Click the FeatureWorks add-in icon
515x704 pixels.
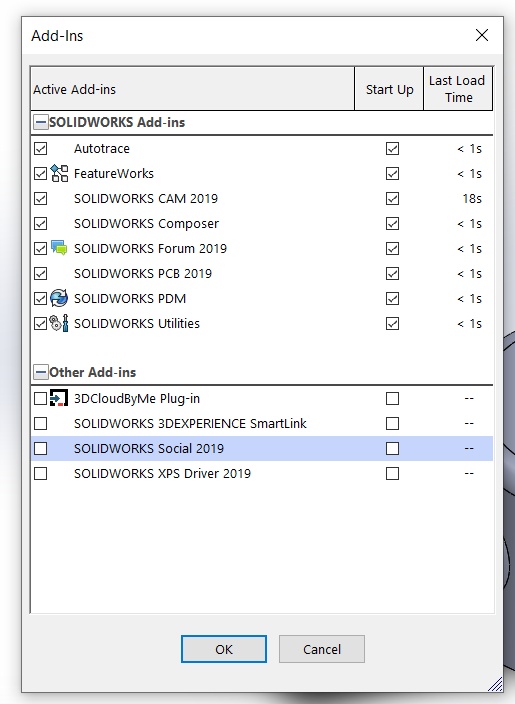click(59, 173)
